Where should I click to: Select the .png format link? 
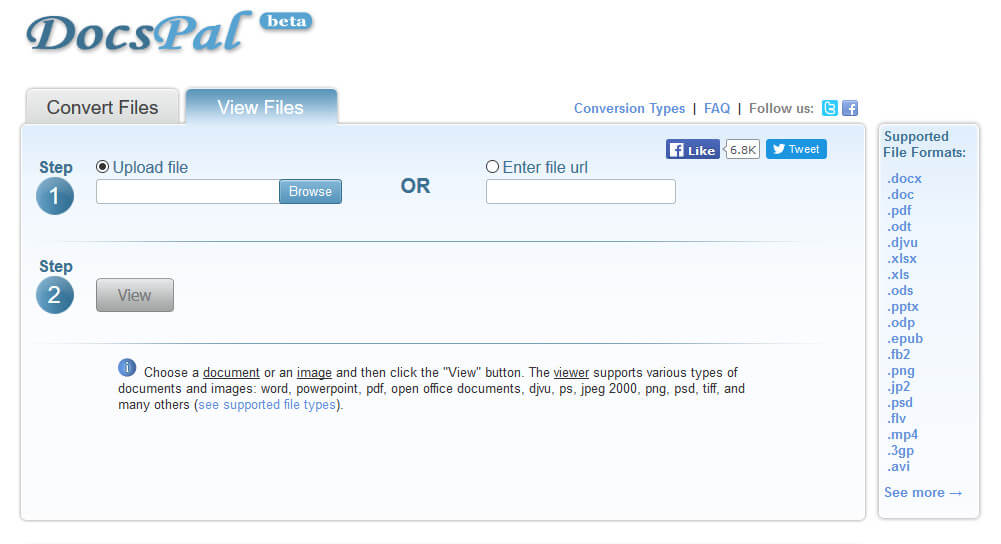click(x=900, y=370)
